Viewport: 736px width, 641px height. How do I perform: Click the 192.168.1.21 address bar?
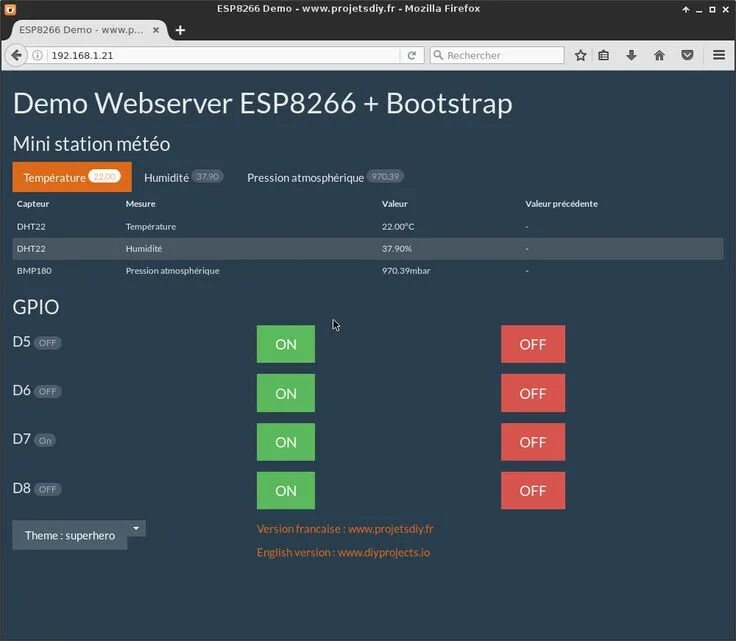(224, 55)
